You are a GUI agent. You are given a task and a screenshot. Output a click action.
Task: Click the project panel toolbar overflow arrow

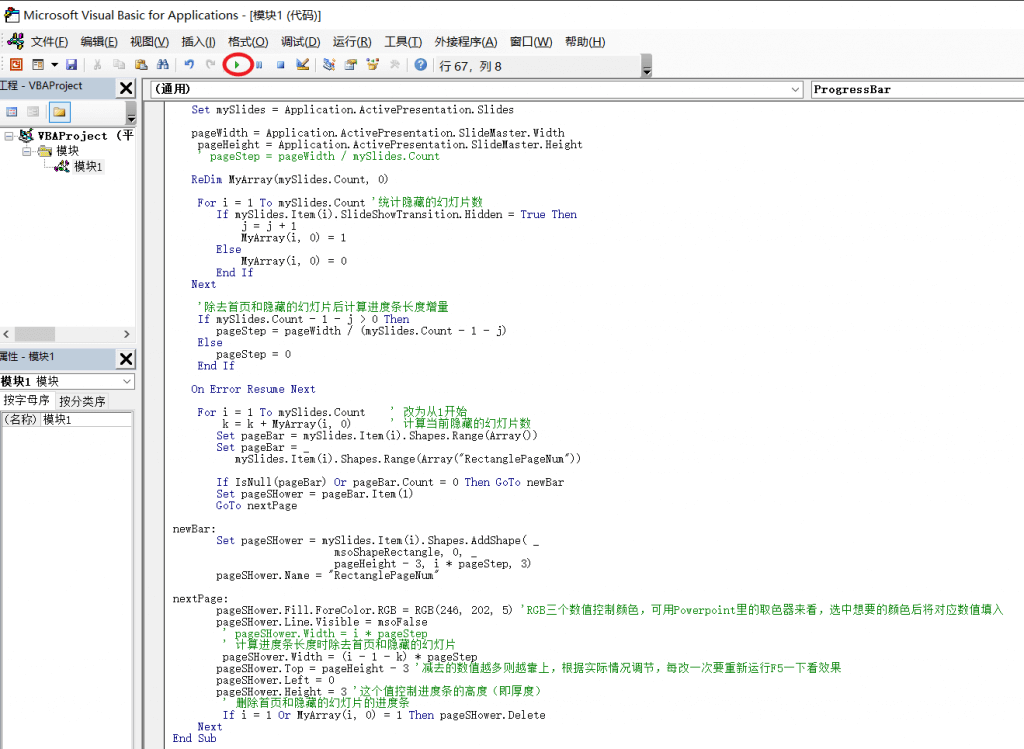(x=131, y=114)
